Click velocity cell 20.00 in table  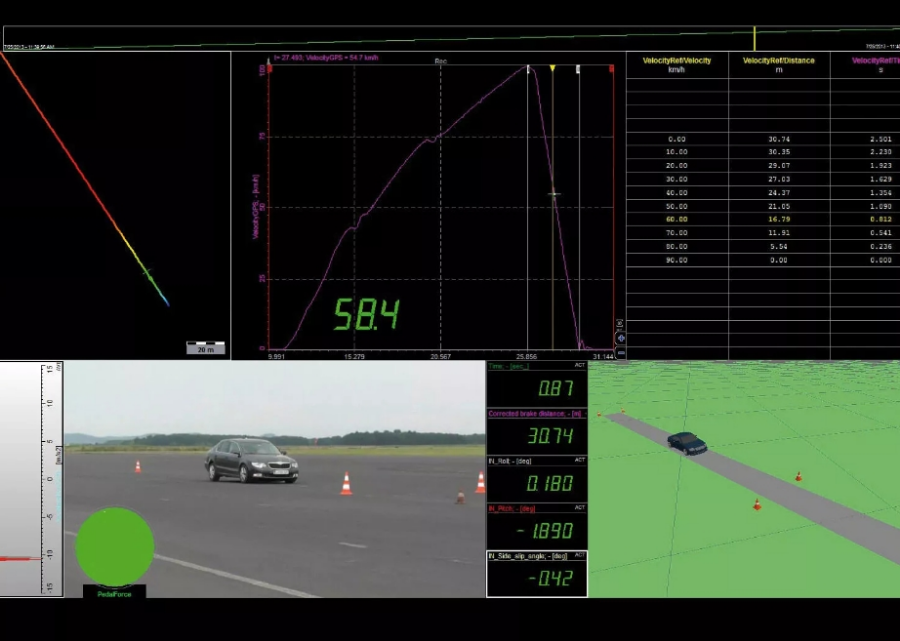[x=677, y=166]
